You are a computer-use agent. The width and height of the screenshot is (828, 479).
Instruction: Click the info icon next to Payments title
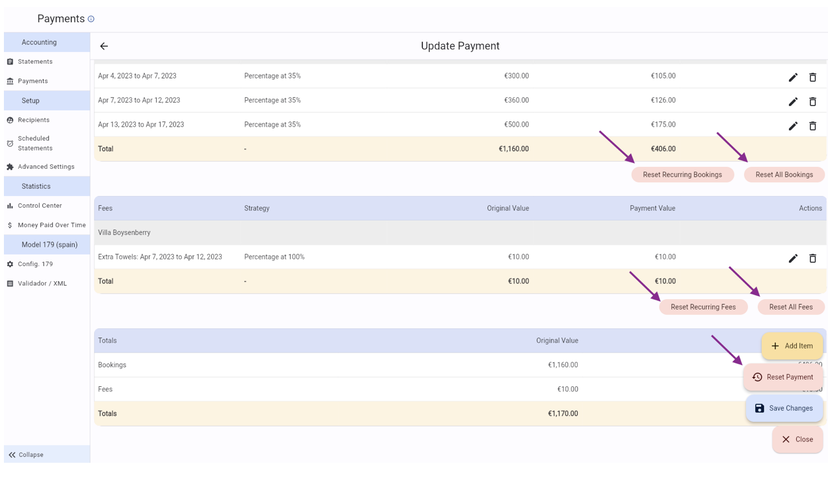click(x=91, y=19)
